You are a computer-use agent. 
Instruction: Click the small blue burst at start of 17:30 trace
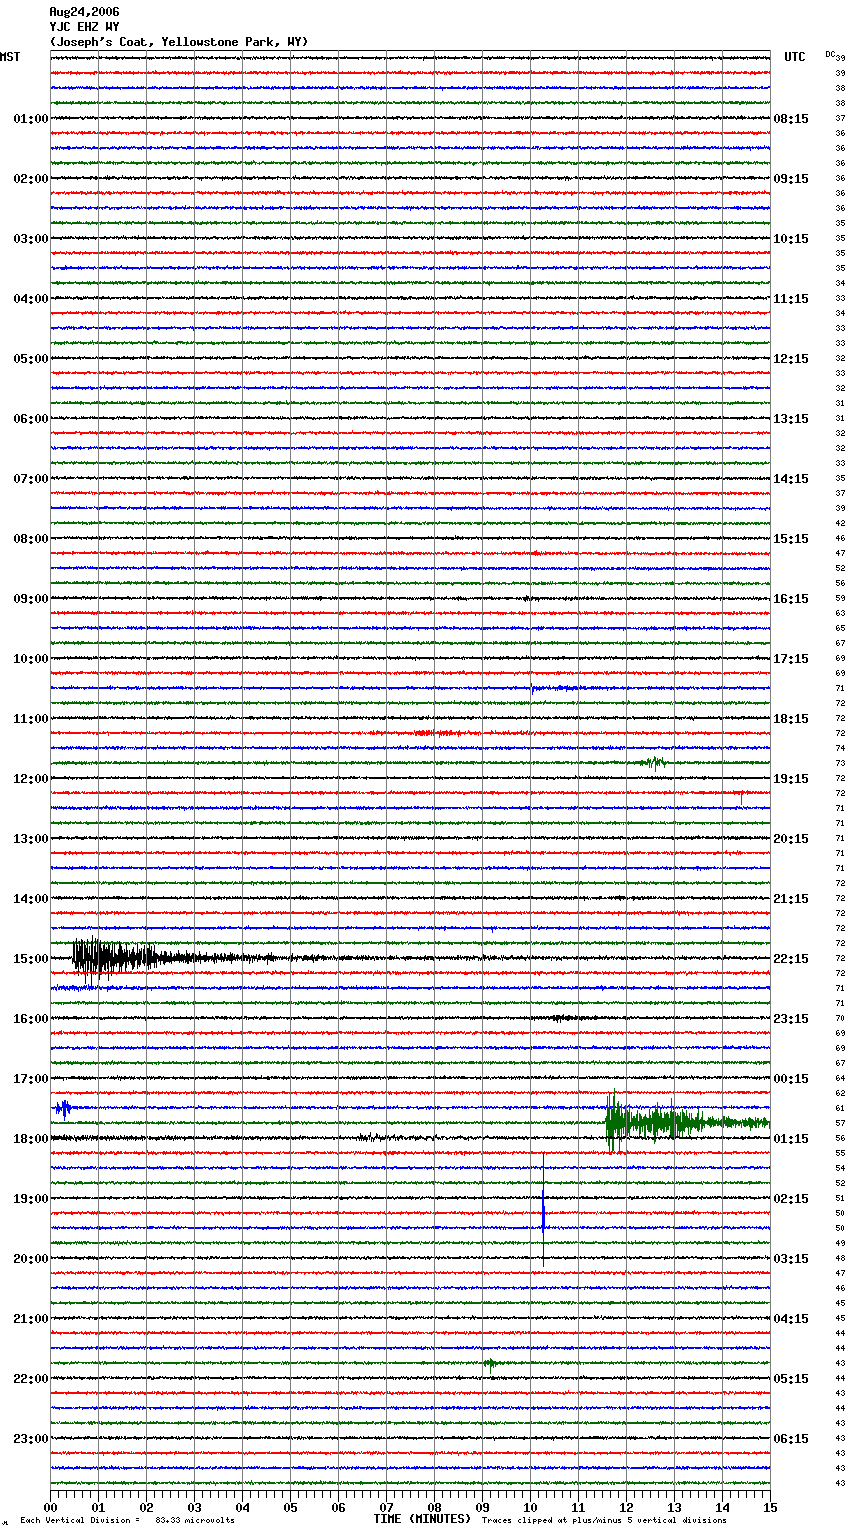(x=64, y=1108)
